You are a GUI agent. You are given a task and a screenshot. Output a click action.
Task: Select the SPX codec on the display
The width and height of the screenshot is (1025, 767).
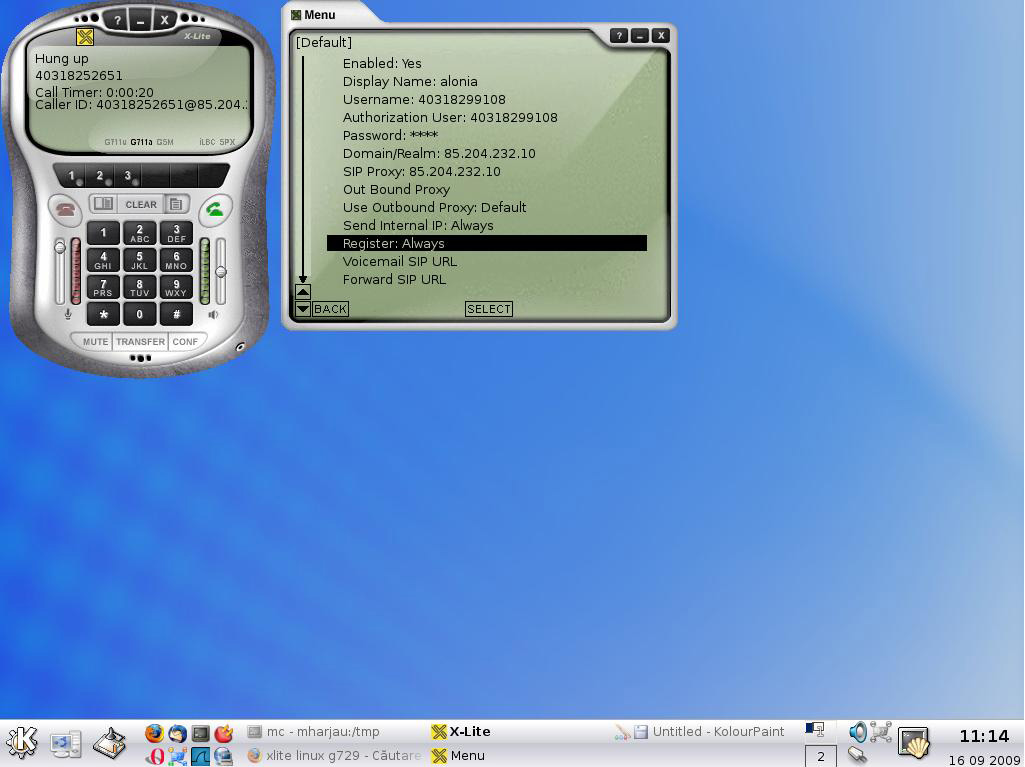[227, 142]
